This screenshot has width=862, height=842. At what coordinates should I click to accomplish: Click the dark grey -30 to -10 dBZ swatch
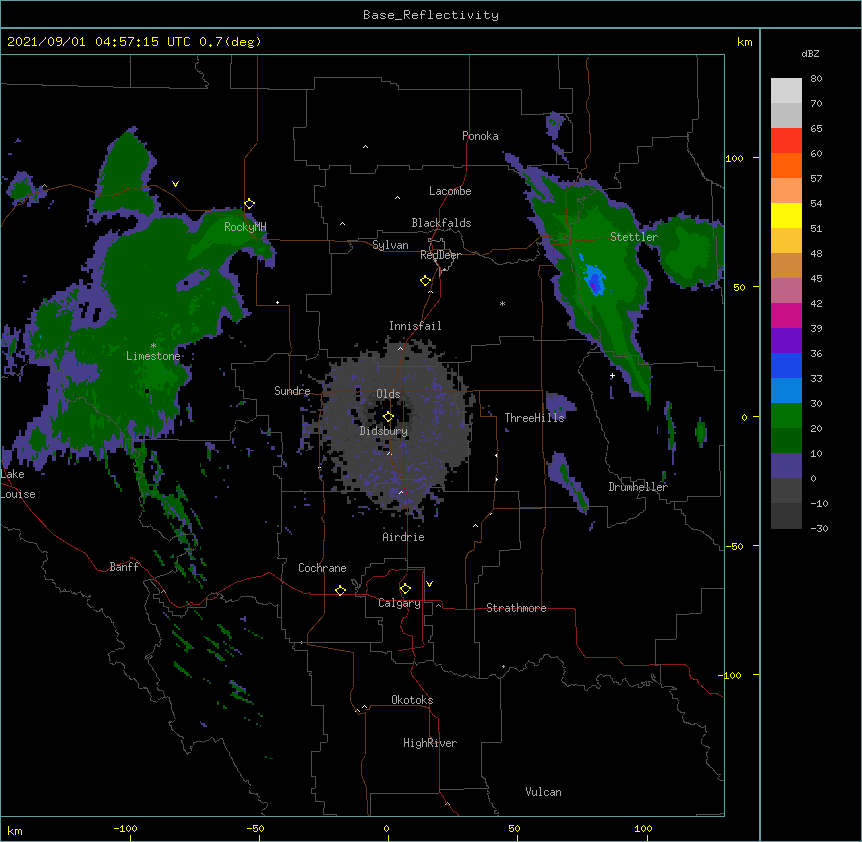pos(786,516)
